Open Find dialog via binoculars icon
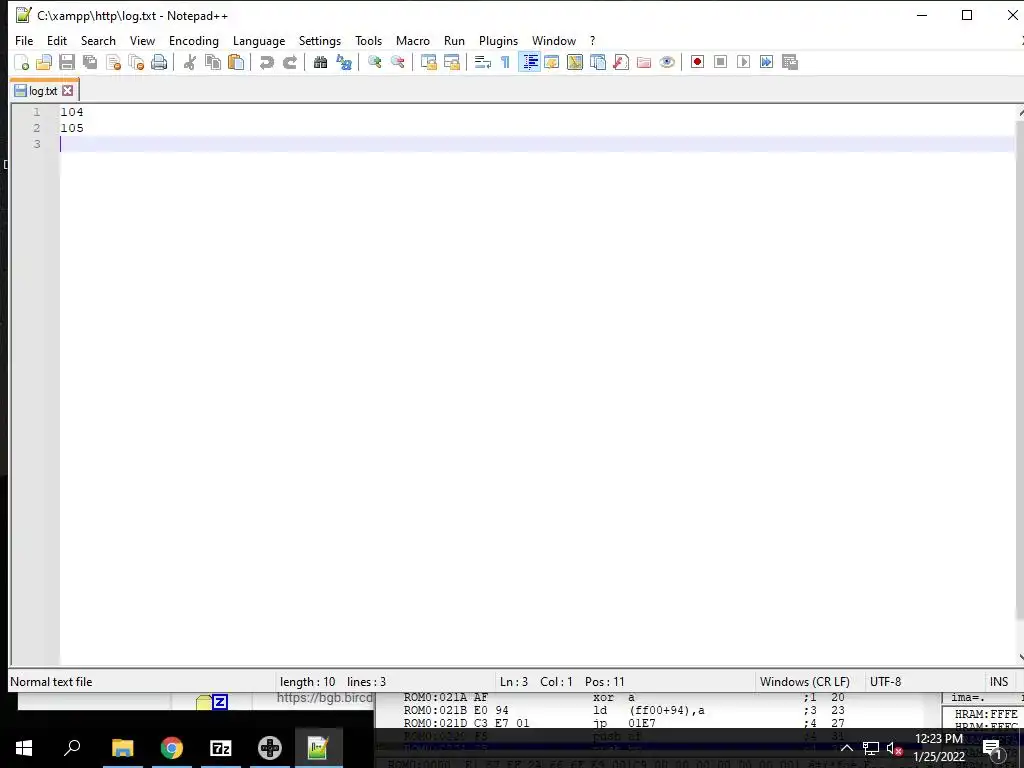 (320, 62)
